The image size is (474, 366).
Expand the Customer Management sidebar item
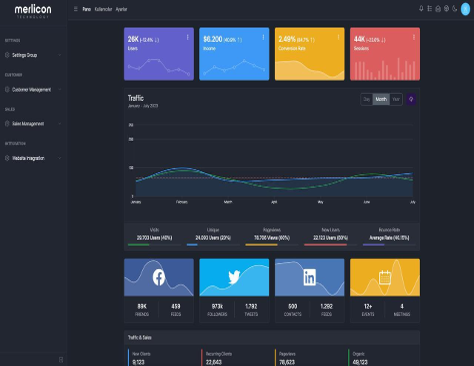(33, 89)
